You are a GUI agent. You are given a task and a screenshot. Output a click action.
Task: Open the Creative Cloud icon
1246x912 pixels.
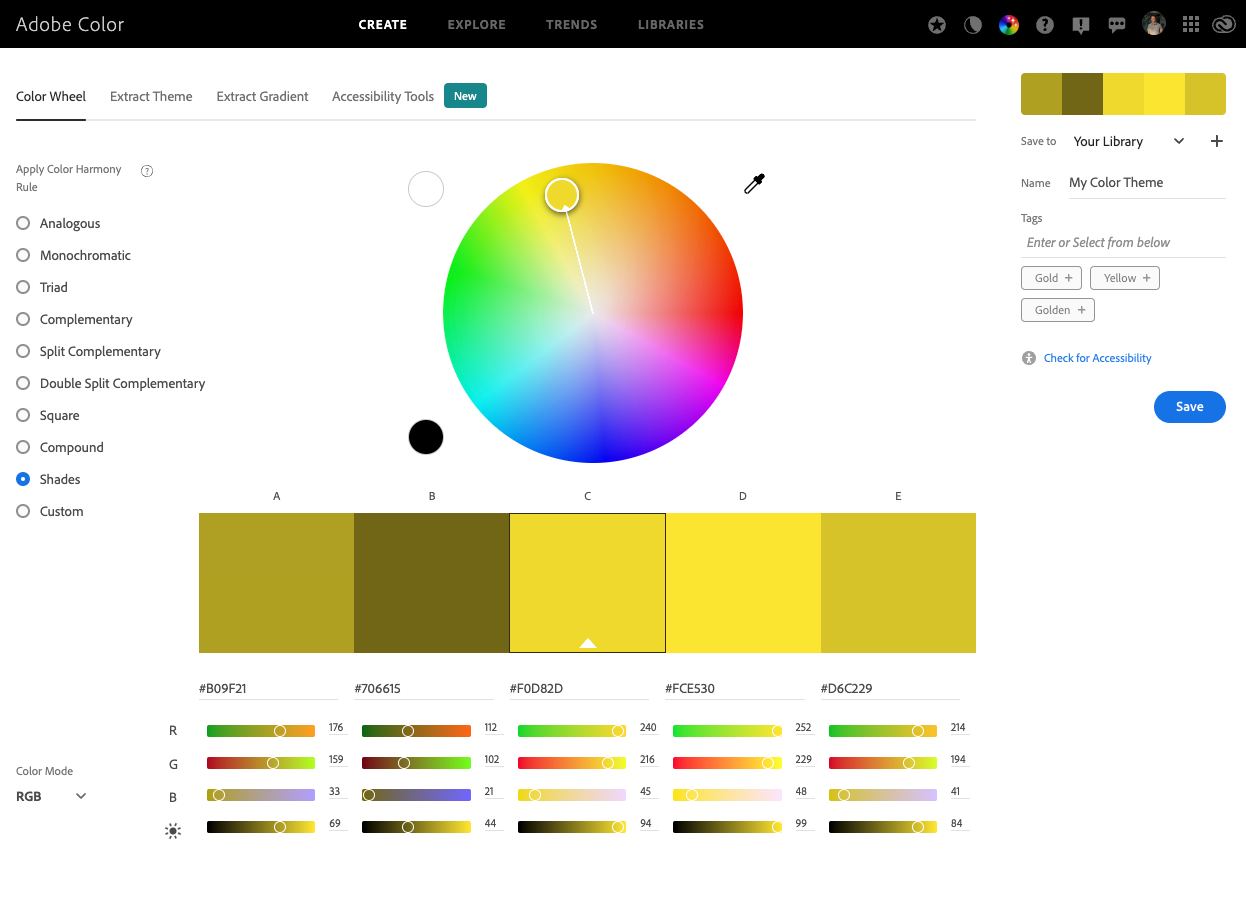pyautogui.click(x=1224, y=25)
